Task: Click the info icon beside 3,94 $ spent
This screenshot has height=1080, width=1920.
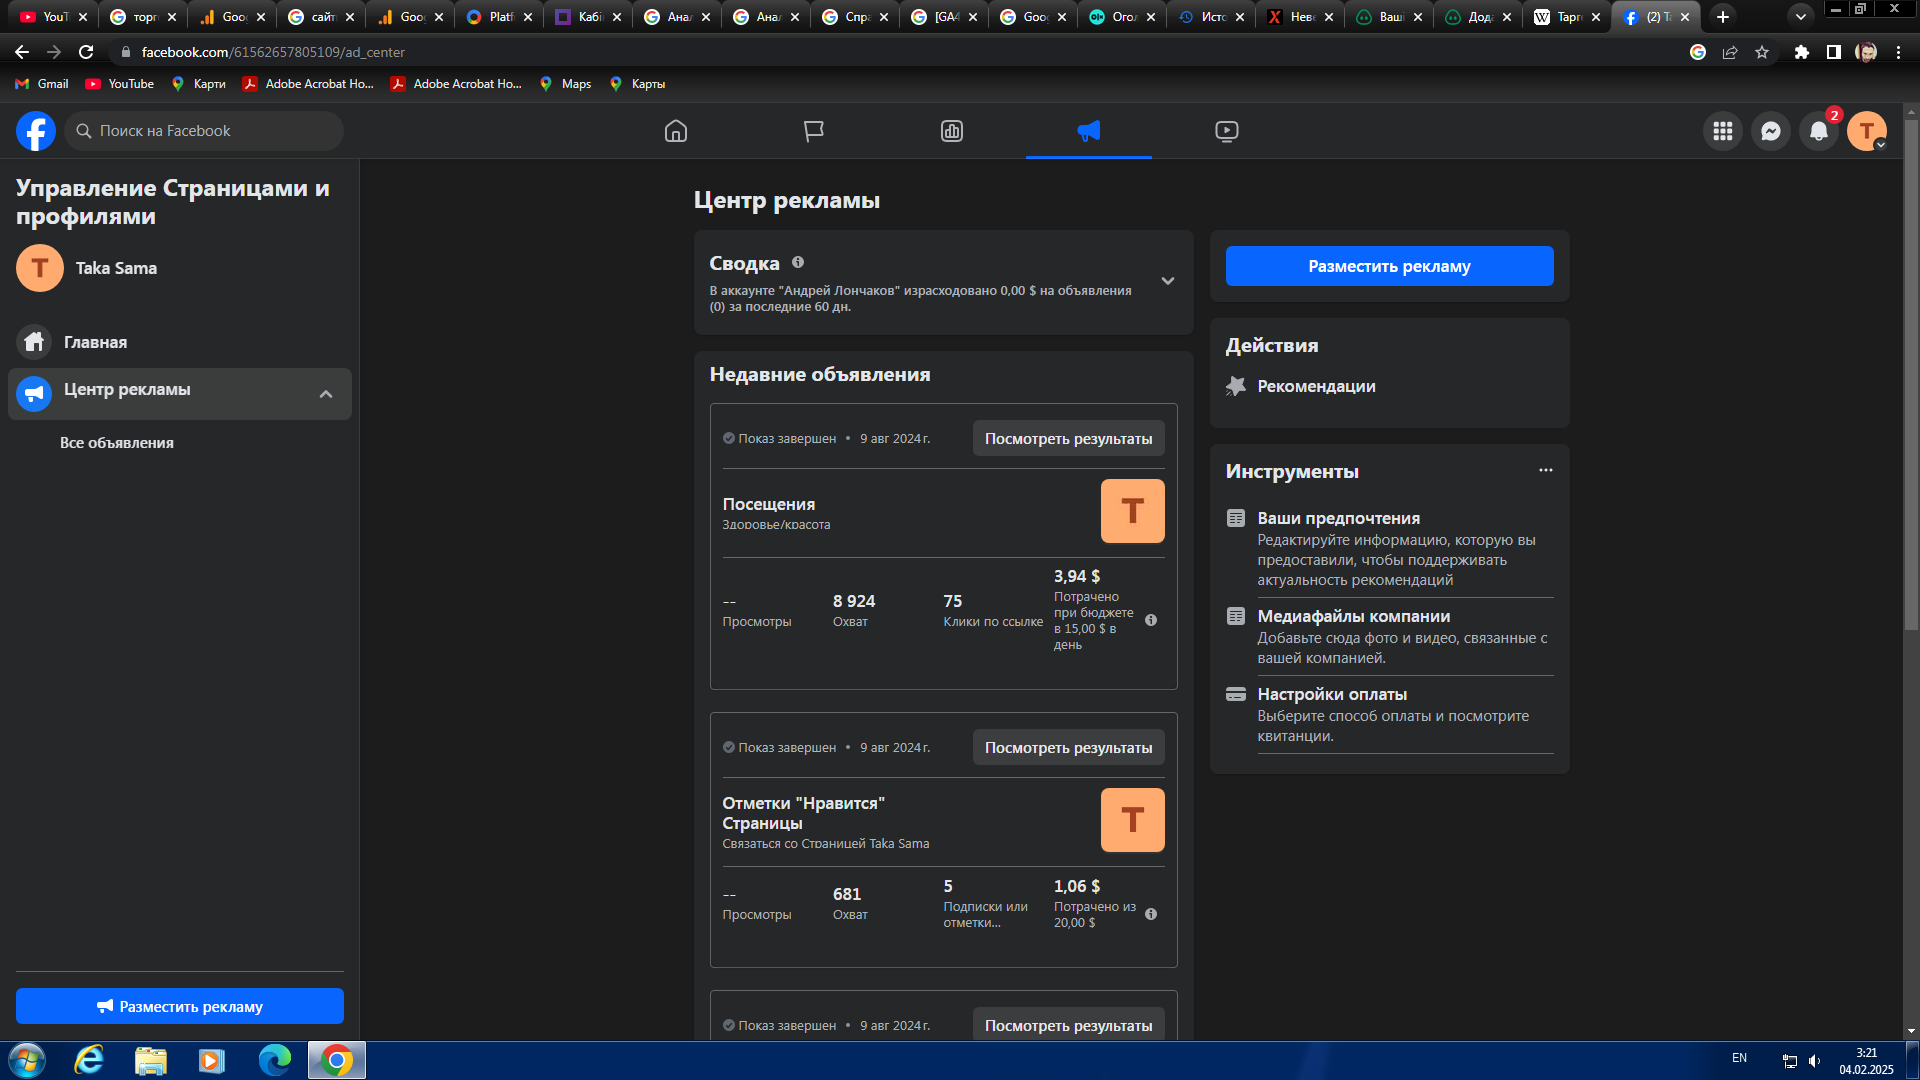Action: pyautogui.click(x=1151, y=620)
